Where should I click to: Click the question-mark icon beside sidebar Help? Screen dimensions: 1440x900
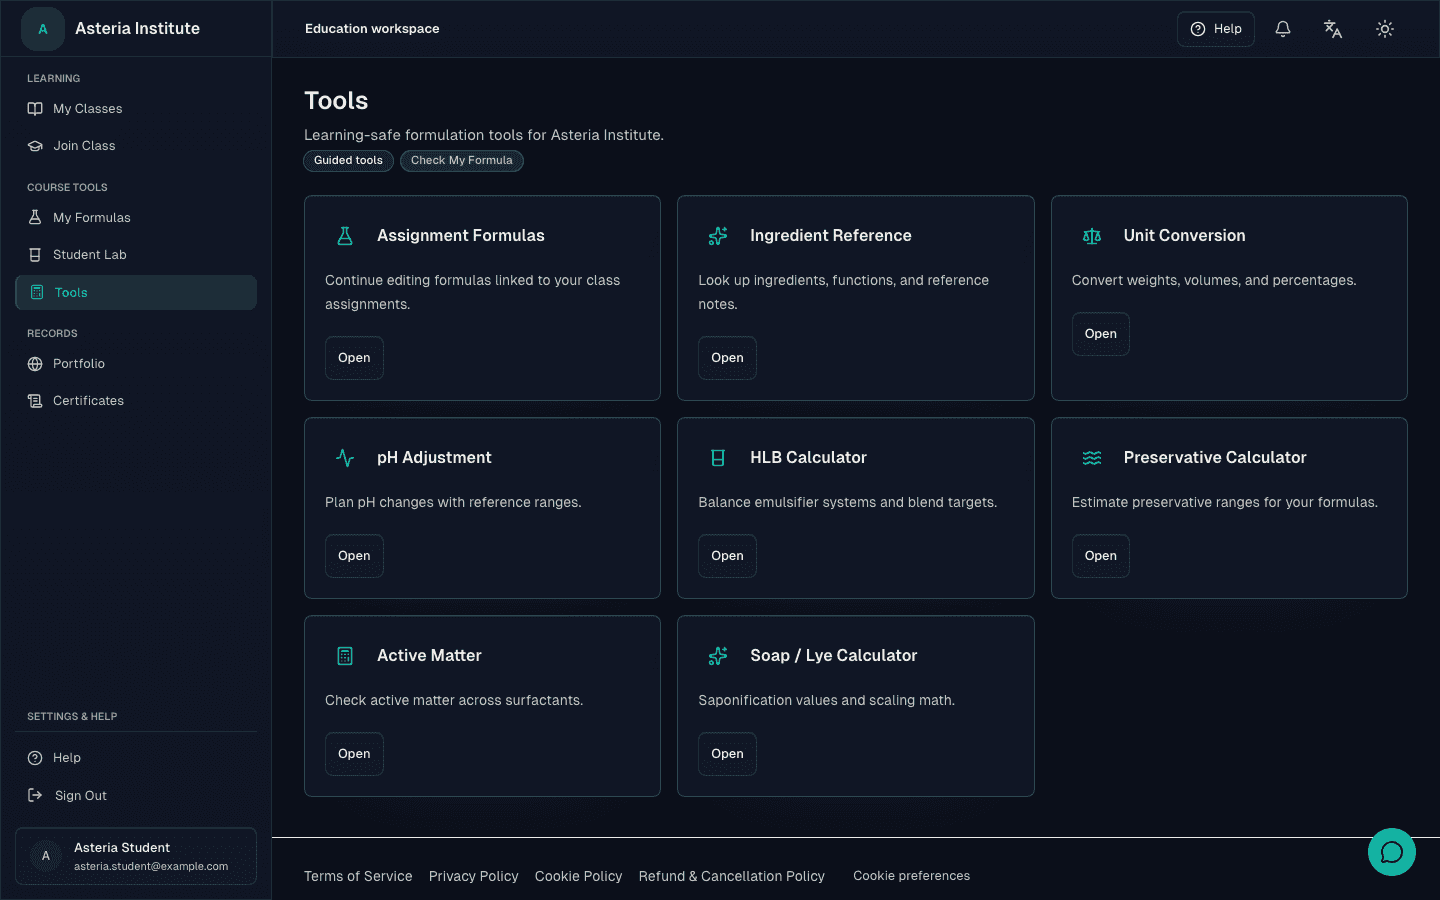(35, 758)
